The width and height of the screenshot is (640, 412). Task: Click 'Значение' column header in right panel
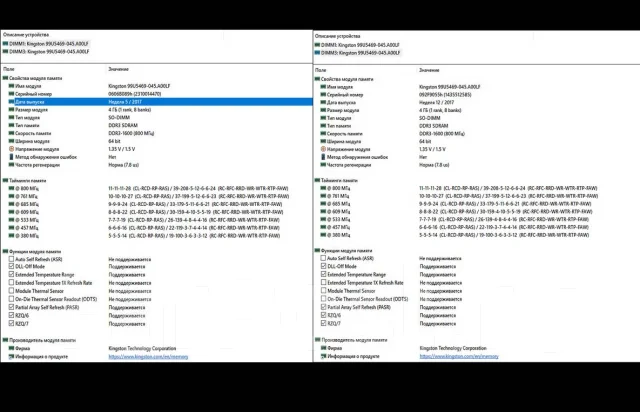click(429, 70)
